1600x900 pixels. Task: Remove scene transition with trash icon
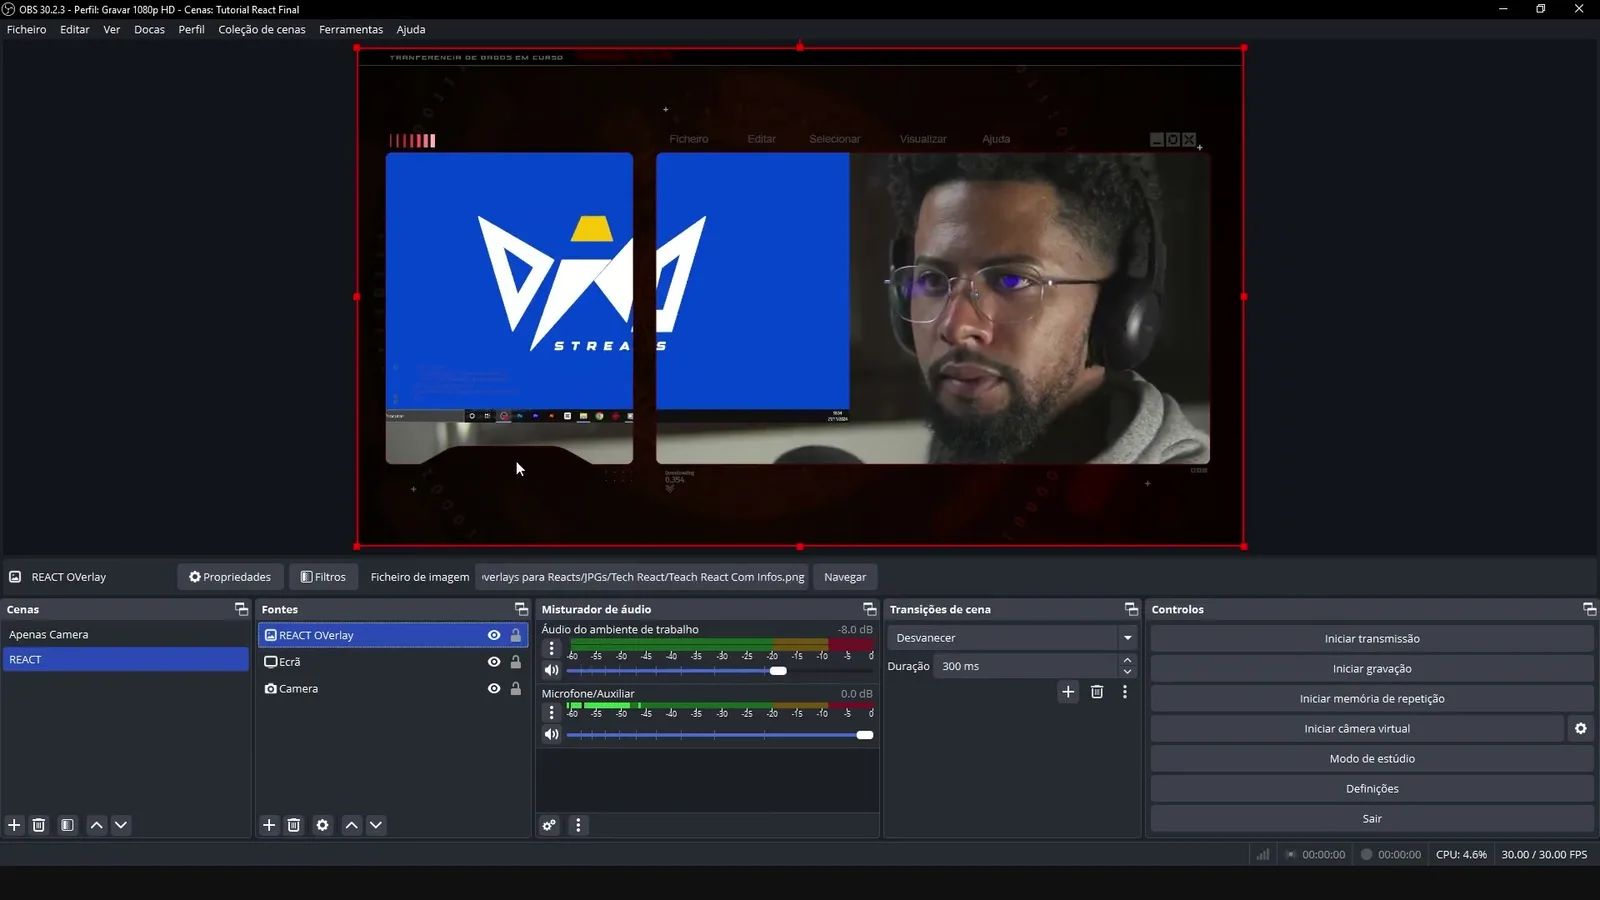[1097, 691]
